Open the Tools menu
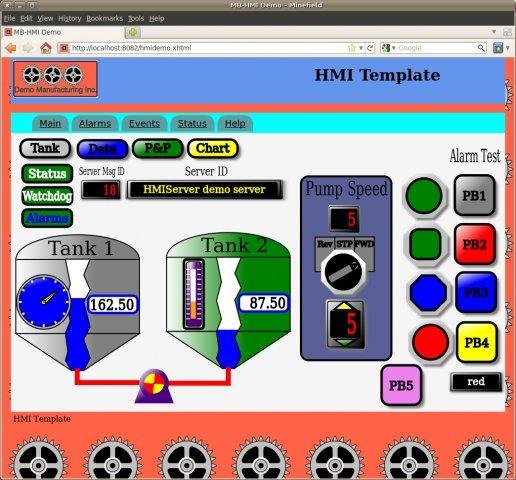Viewport: 516px width, 480px height. pos(136,18)
